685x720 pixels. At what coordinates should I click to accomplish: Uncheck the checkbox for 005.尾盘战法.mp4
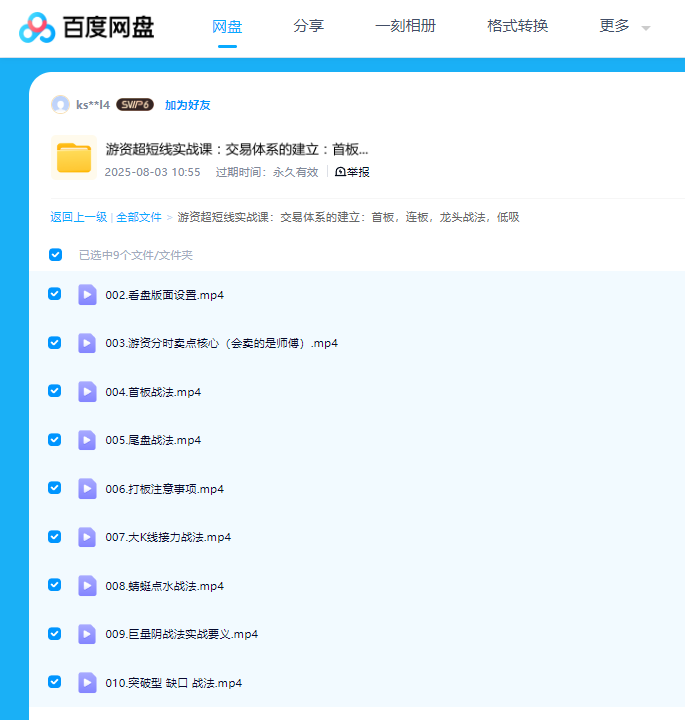tap(55, 440)
